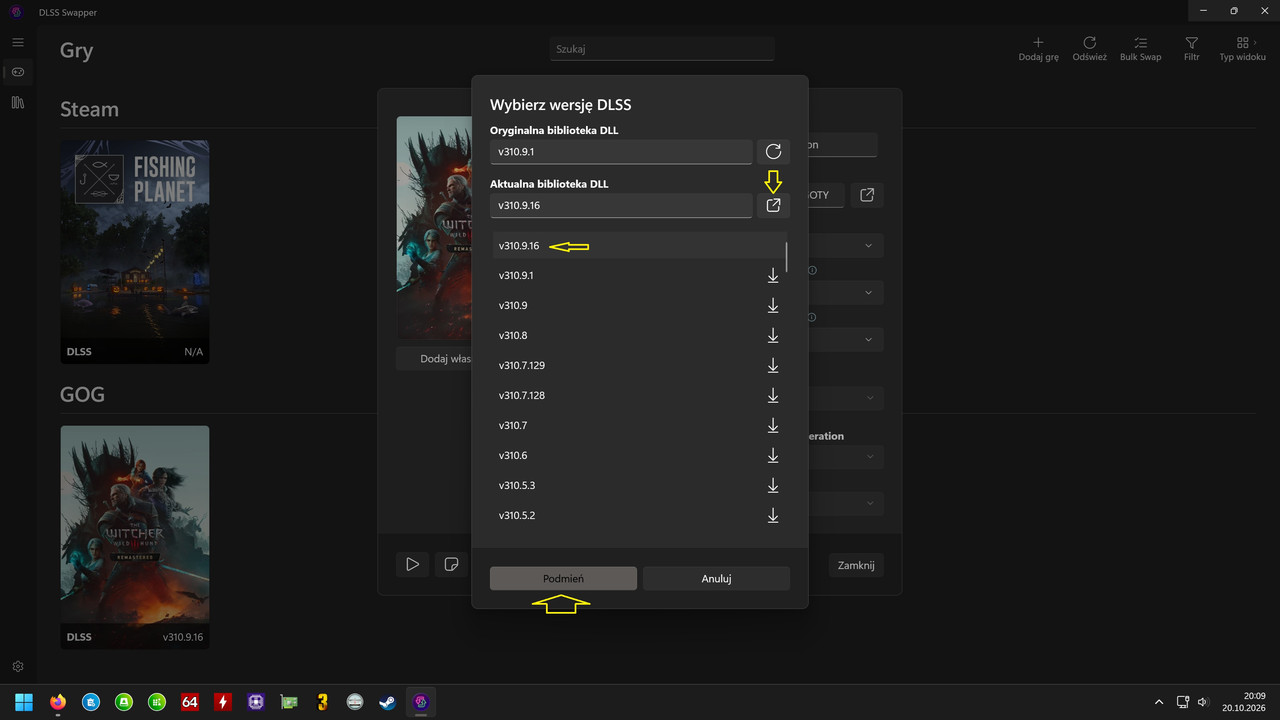Click the DLSS version list scrollbar
This screenshot has height=720, width=1280.
[786, 256]
